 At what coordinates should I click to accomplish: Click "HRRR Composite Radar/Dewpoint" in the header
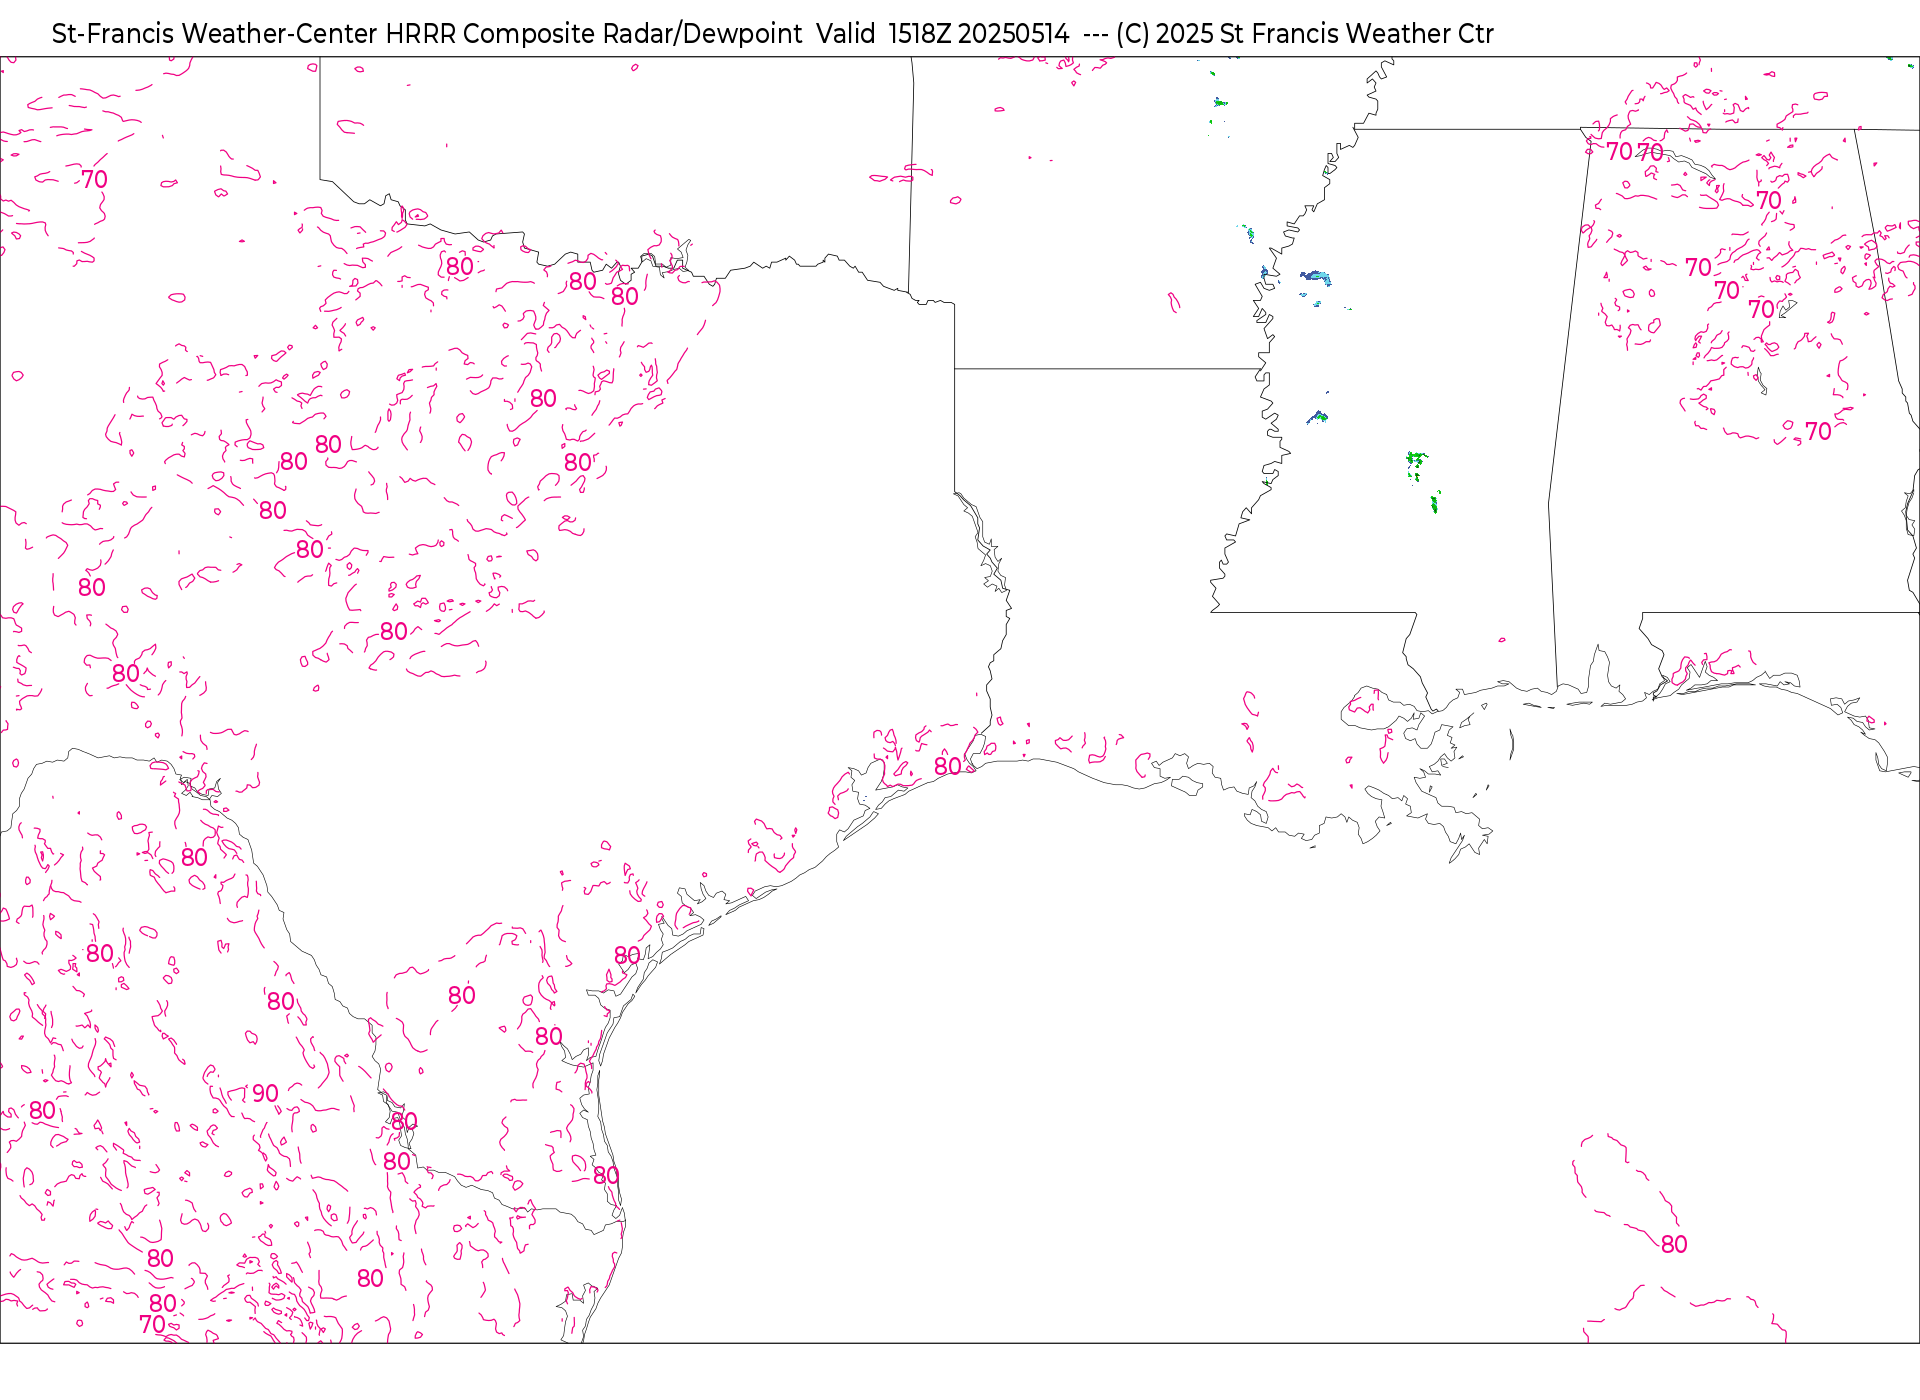tap(594, 34)
